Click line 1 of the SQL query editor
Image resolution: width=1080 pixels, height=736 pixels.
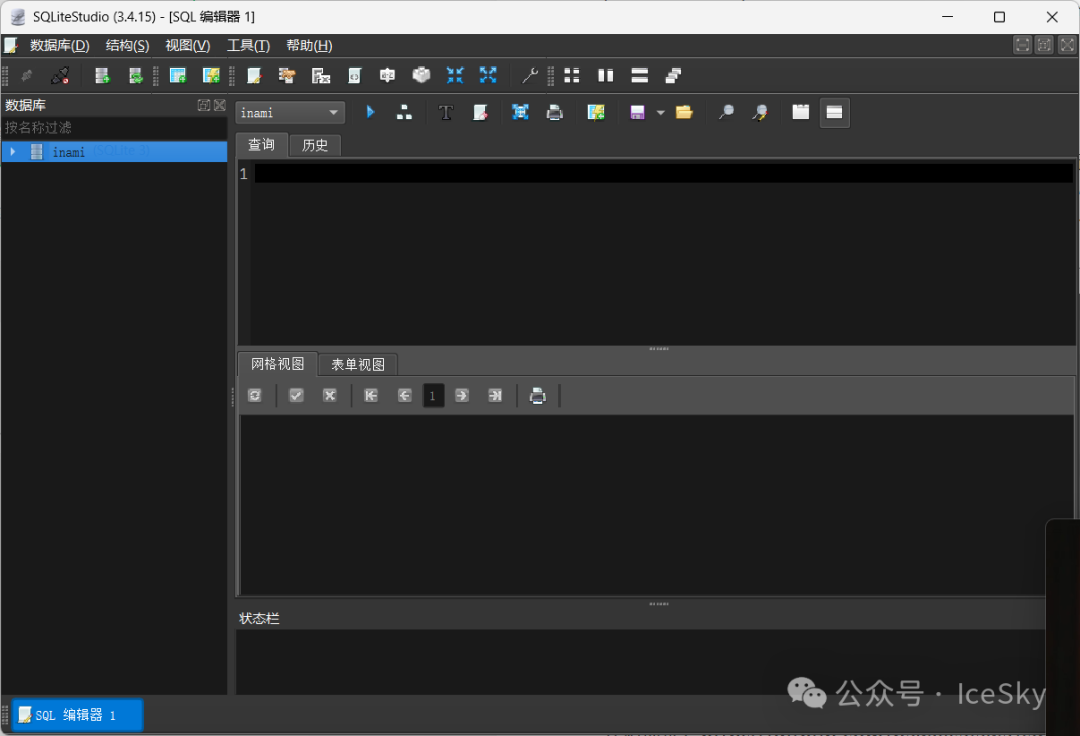click(660, 174)
